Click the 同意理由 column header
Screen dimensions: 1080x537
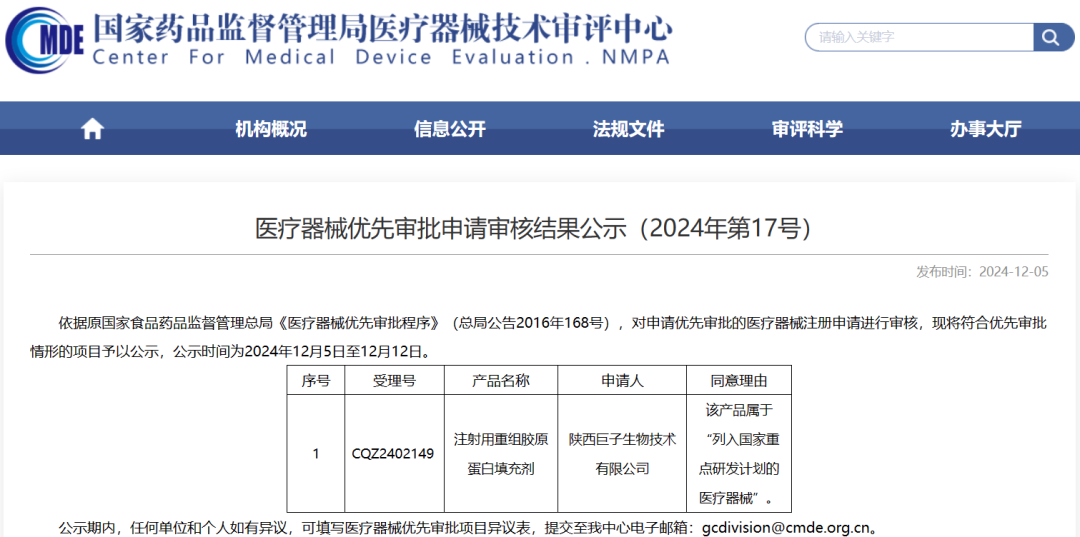[739, 380]
